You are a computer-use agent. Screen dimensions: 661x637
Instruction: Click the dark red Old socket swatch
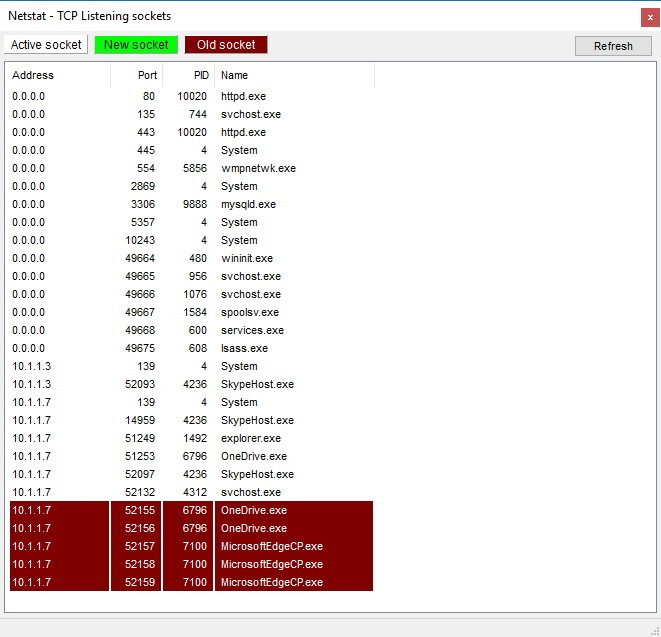226,45
